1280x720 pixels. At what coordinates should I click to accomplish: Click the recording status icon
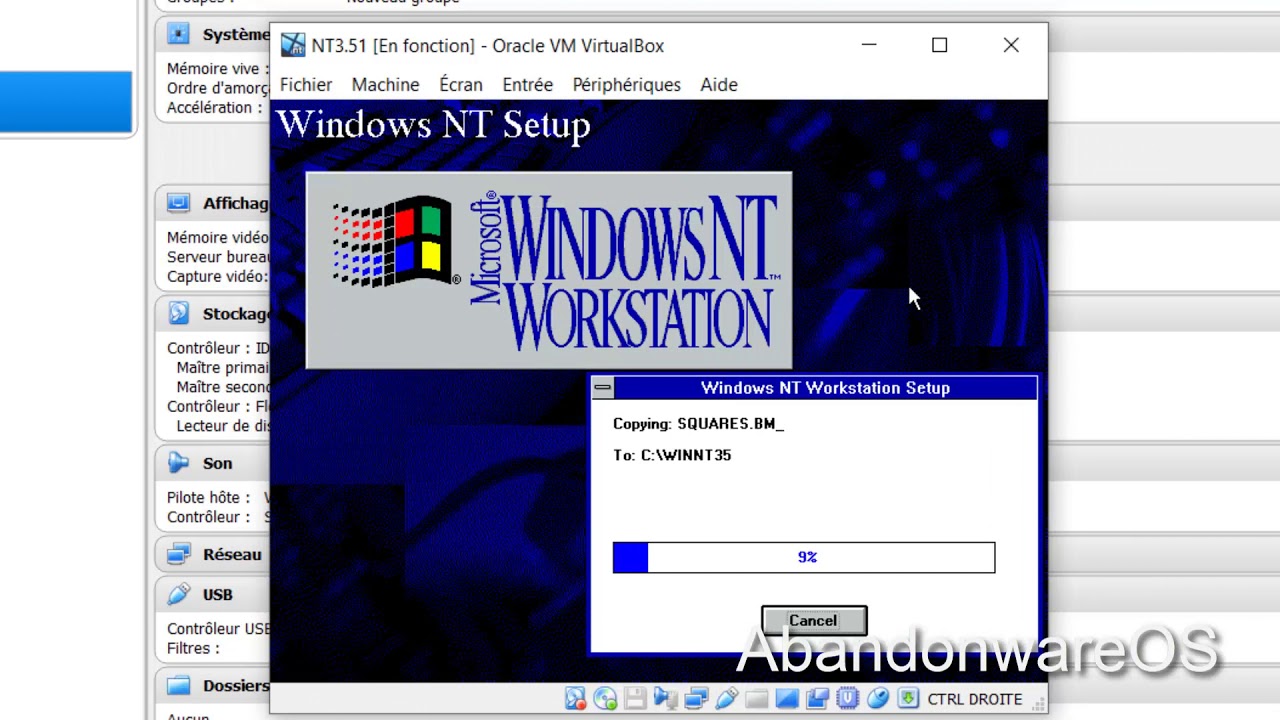(x=817, y=698)
